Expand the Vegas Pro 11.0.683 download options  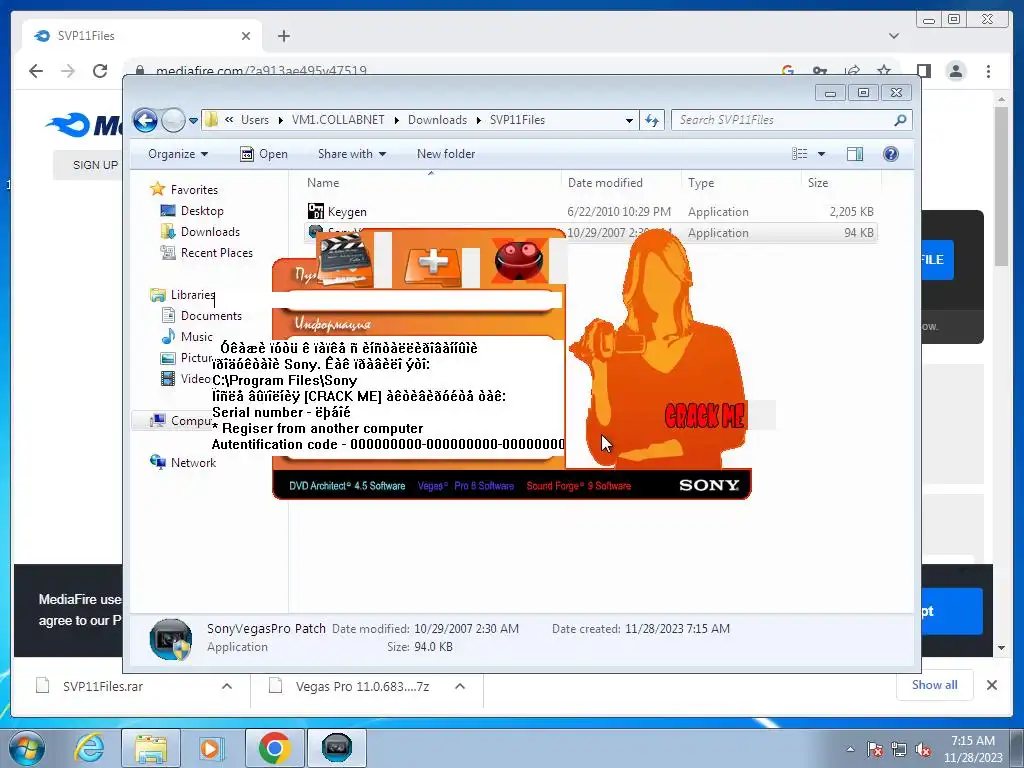coord(460,686)
